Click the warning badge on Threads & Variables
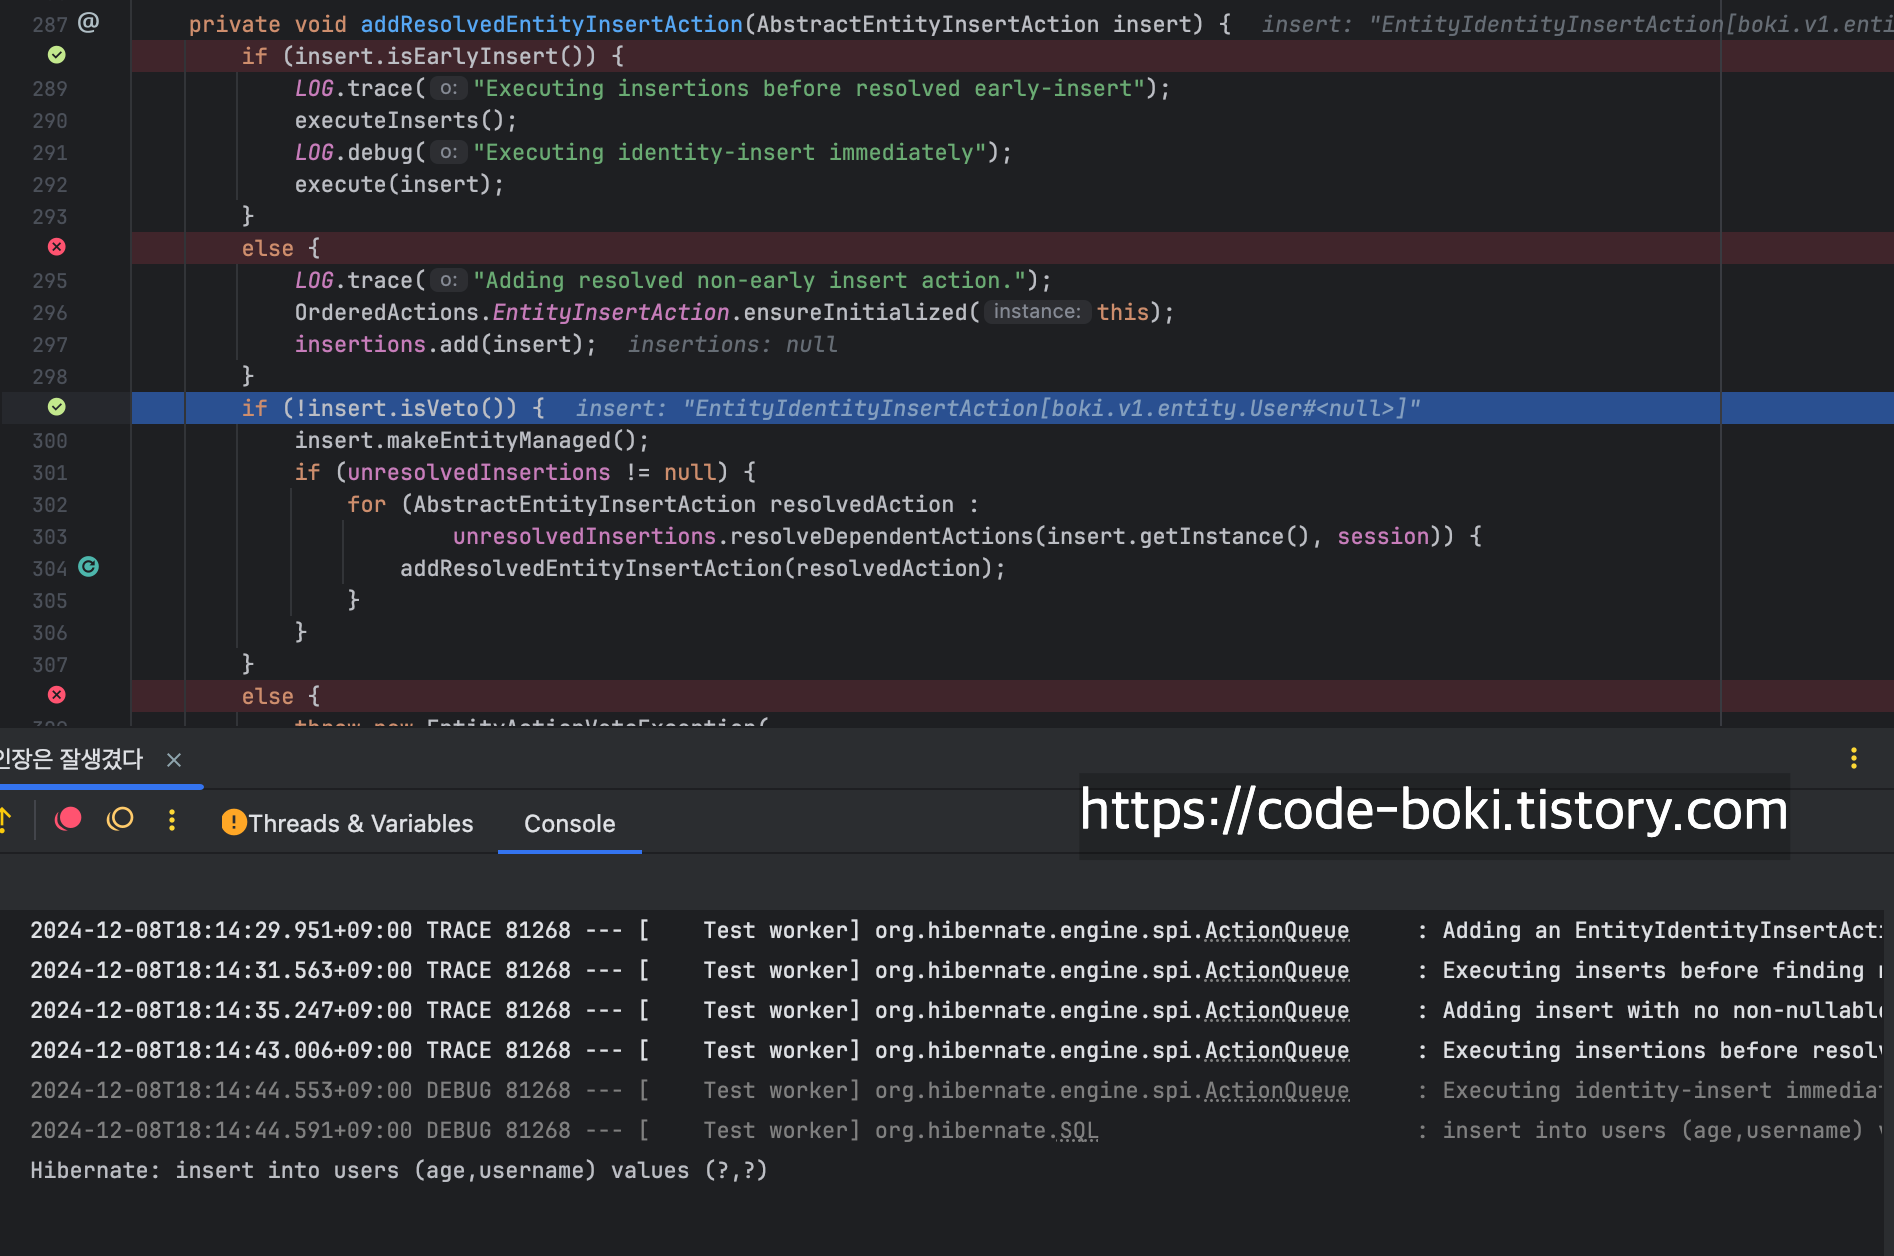1894x1256 pixels. point(233,822)
